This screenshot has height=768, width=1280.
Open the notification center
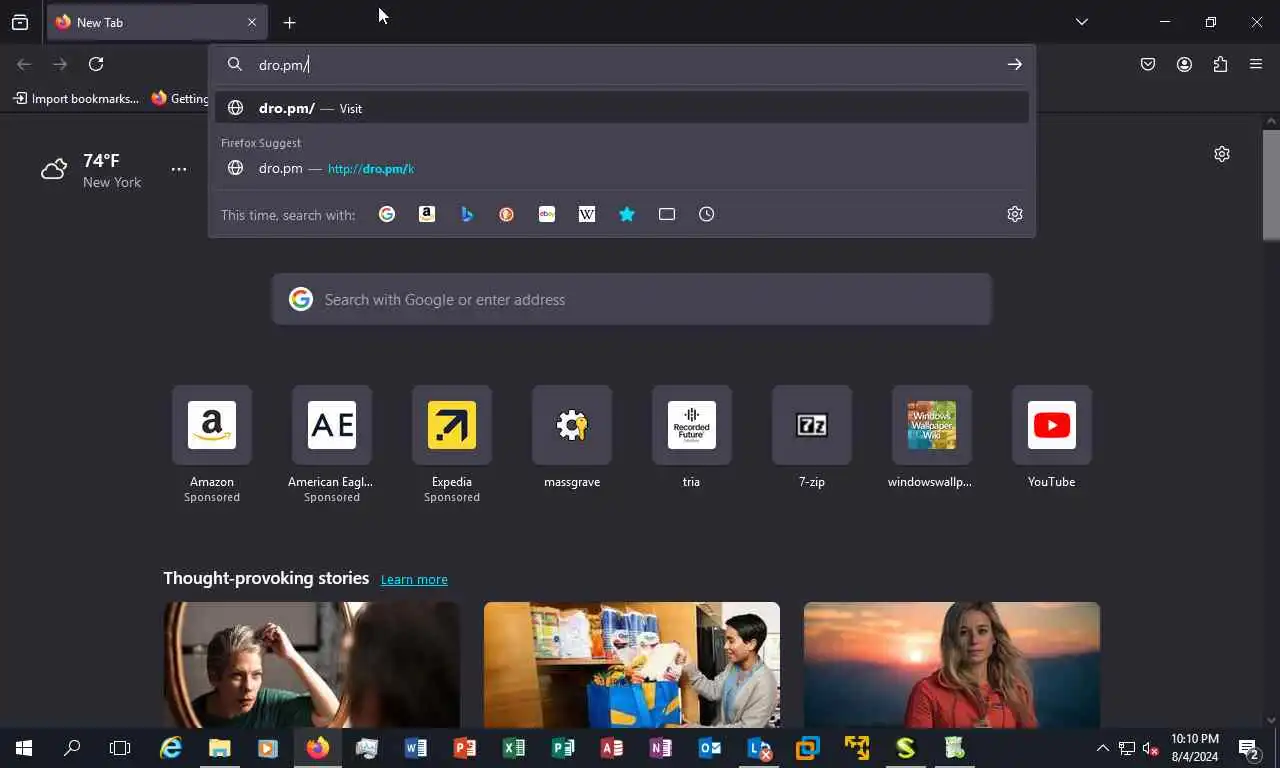pos(1249,748)
